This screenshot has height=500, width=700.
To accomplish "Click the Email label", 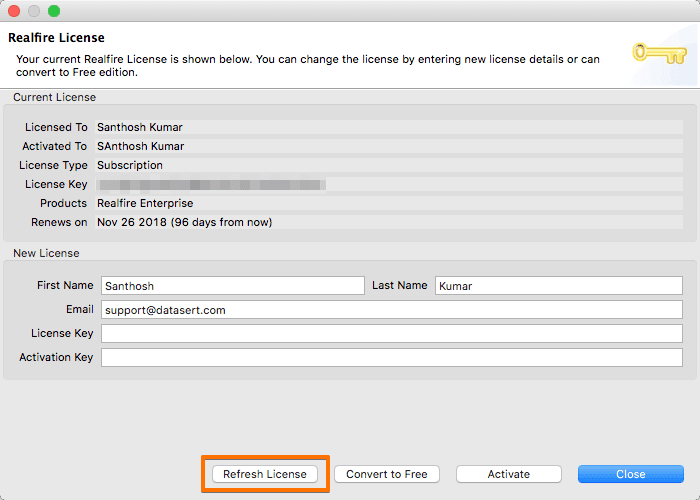I will [x=80, y=309].
